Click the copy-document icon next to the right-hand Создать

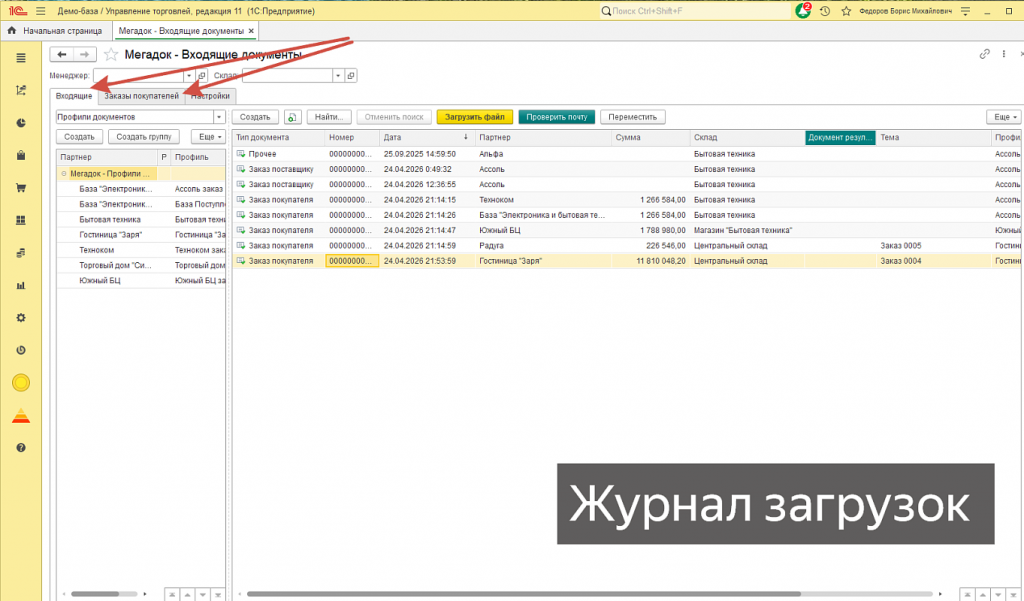click(293, 117)
